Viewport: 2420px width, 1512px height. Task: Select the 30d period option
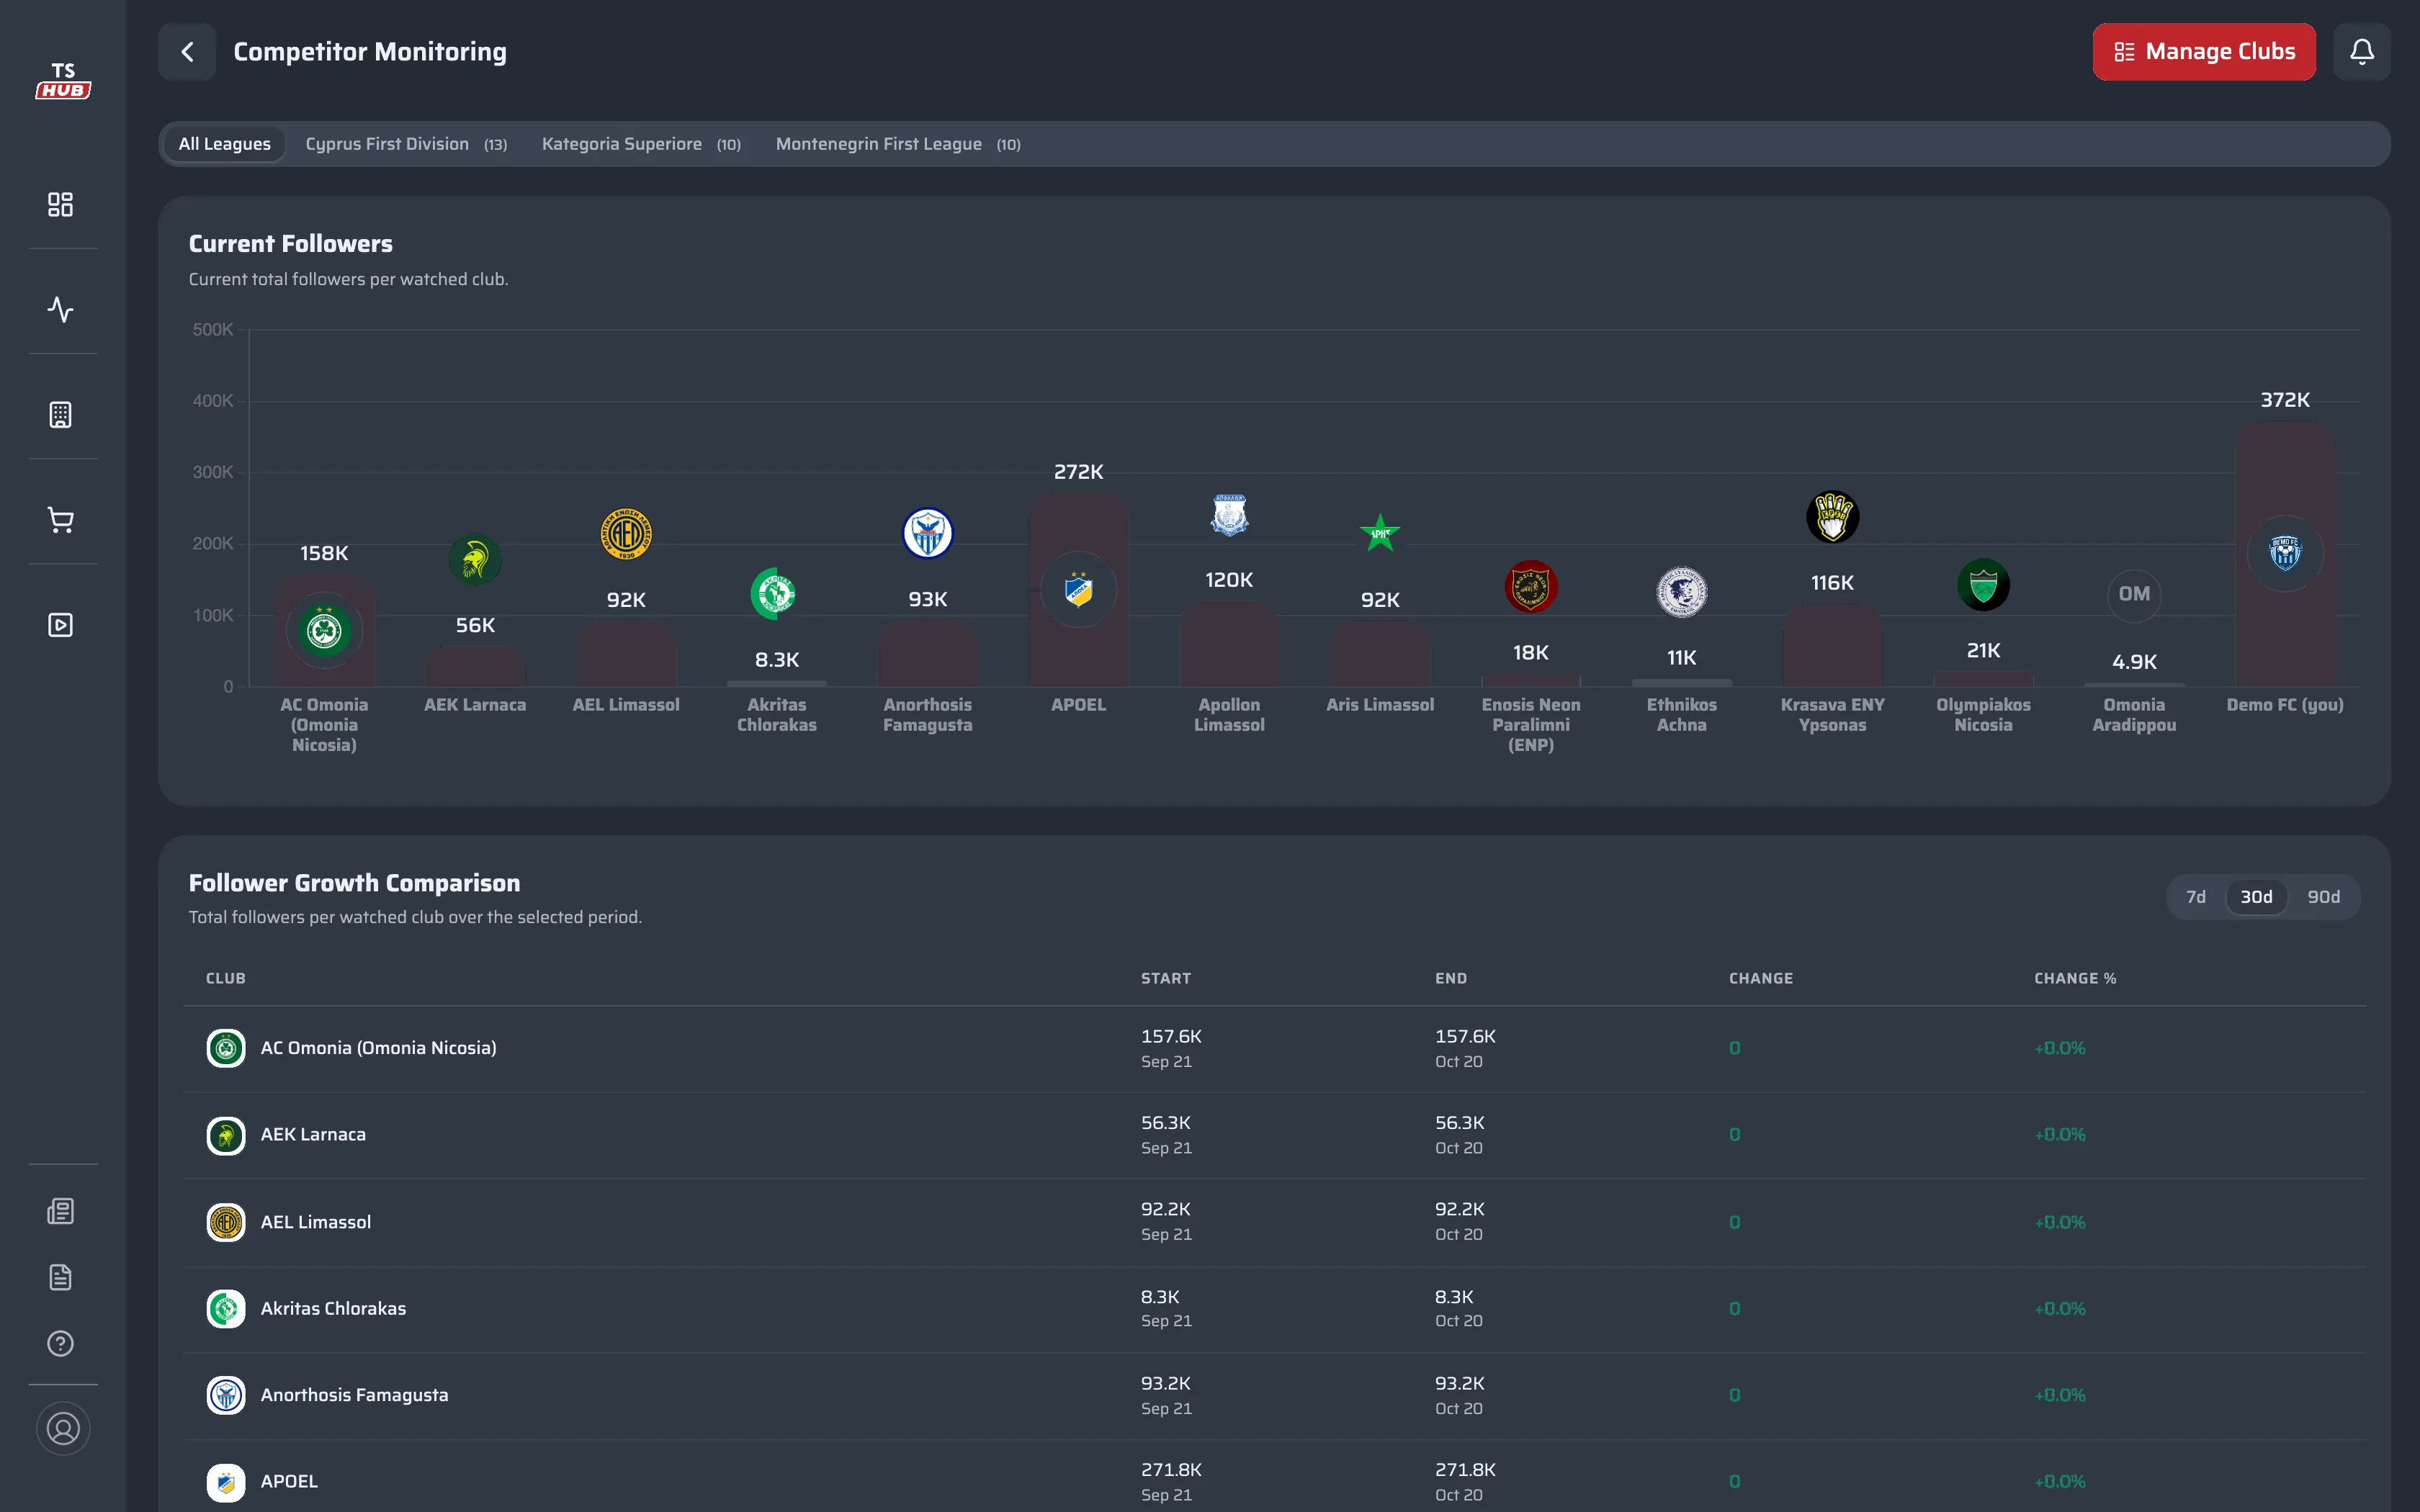2256,897
